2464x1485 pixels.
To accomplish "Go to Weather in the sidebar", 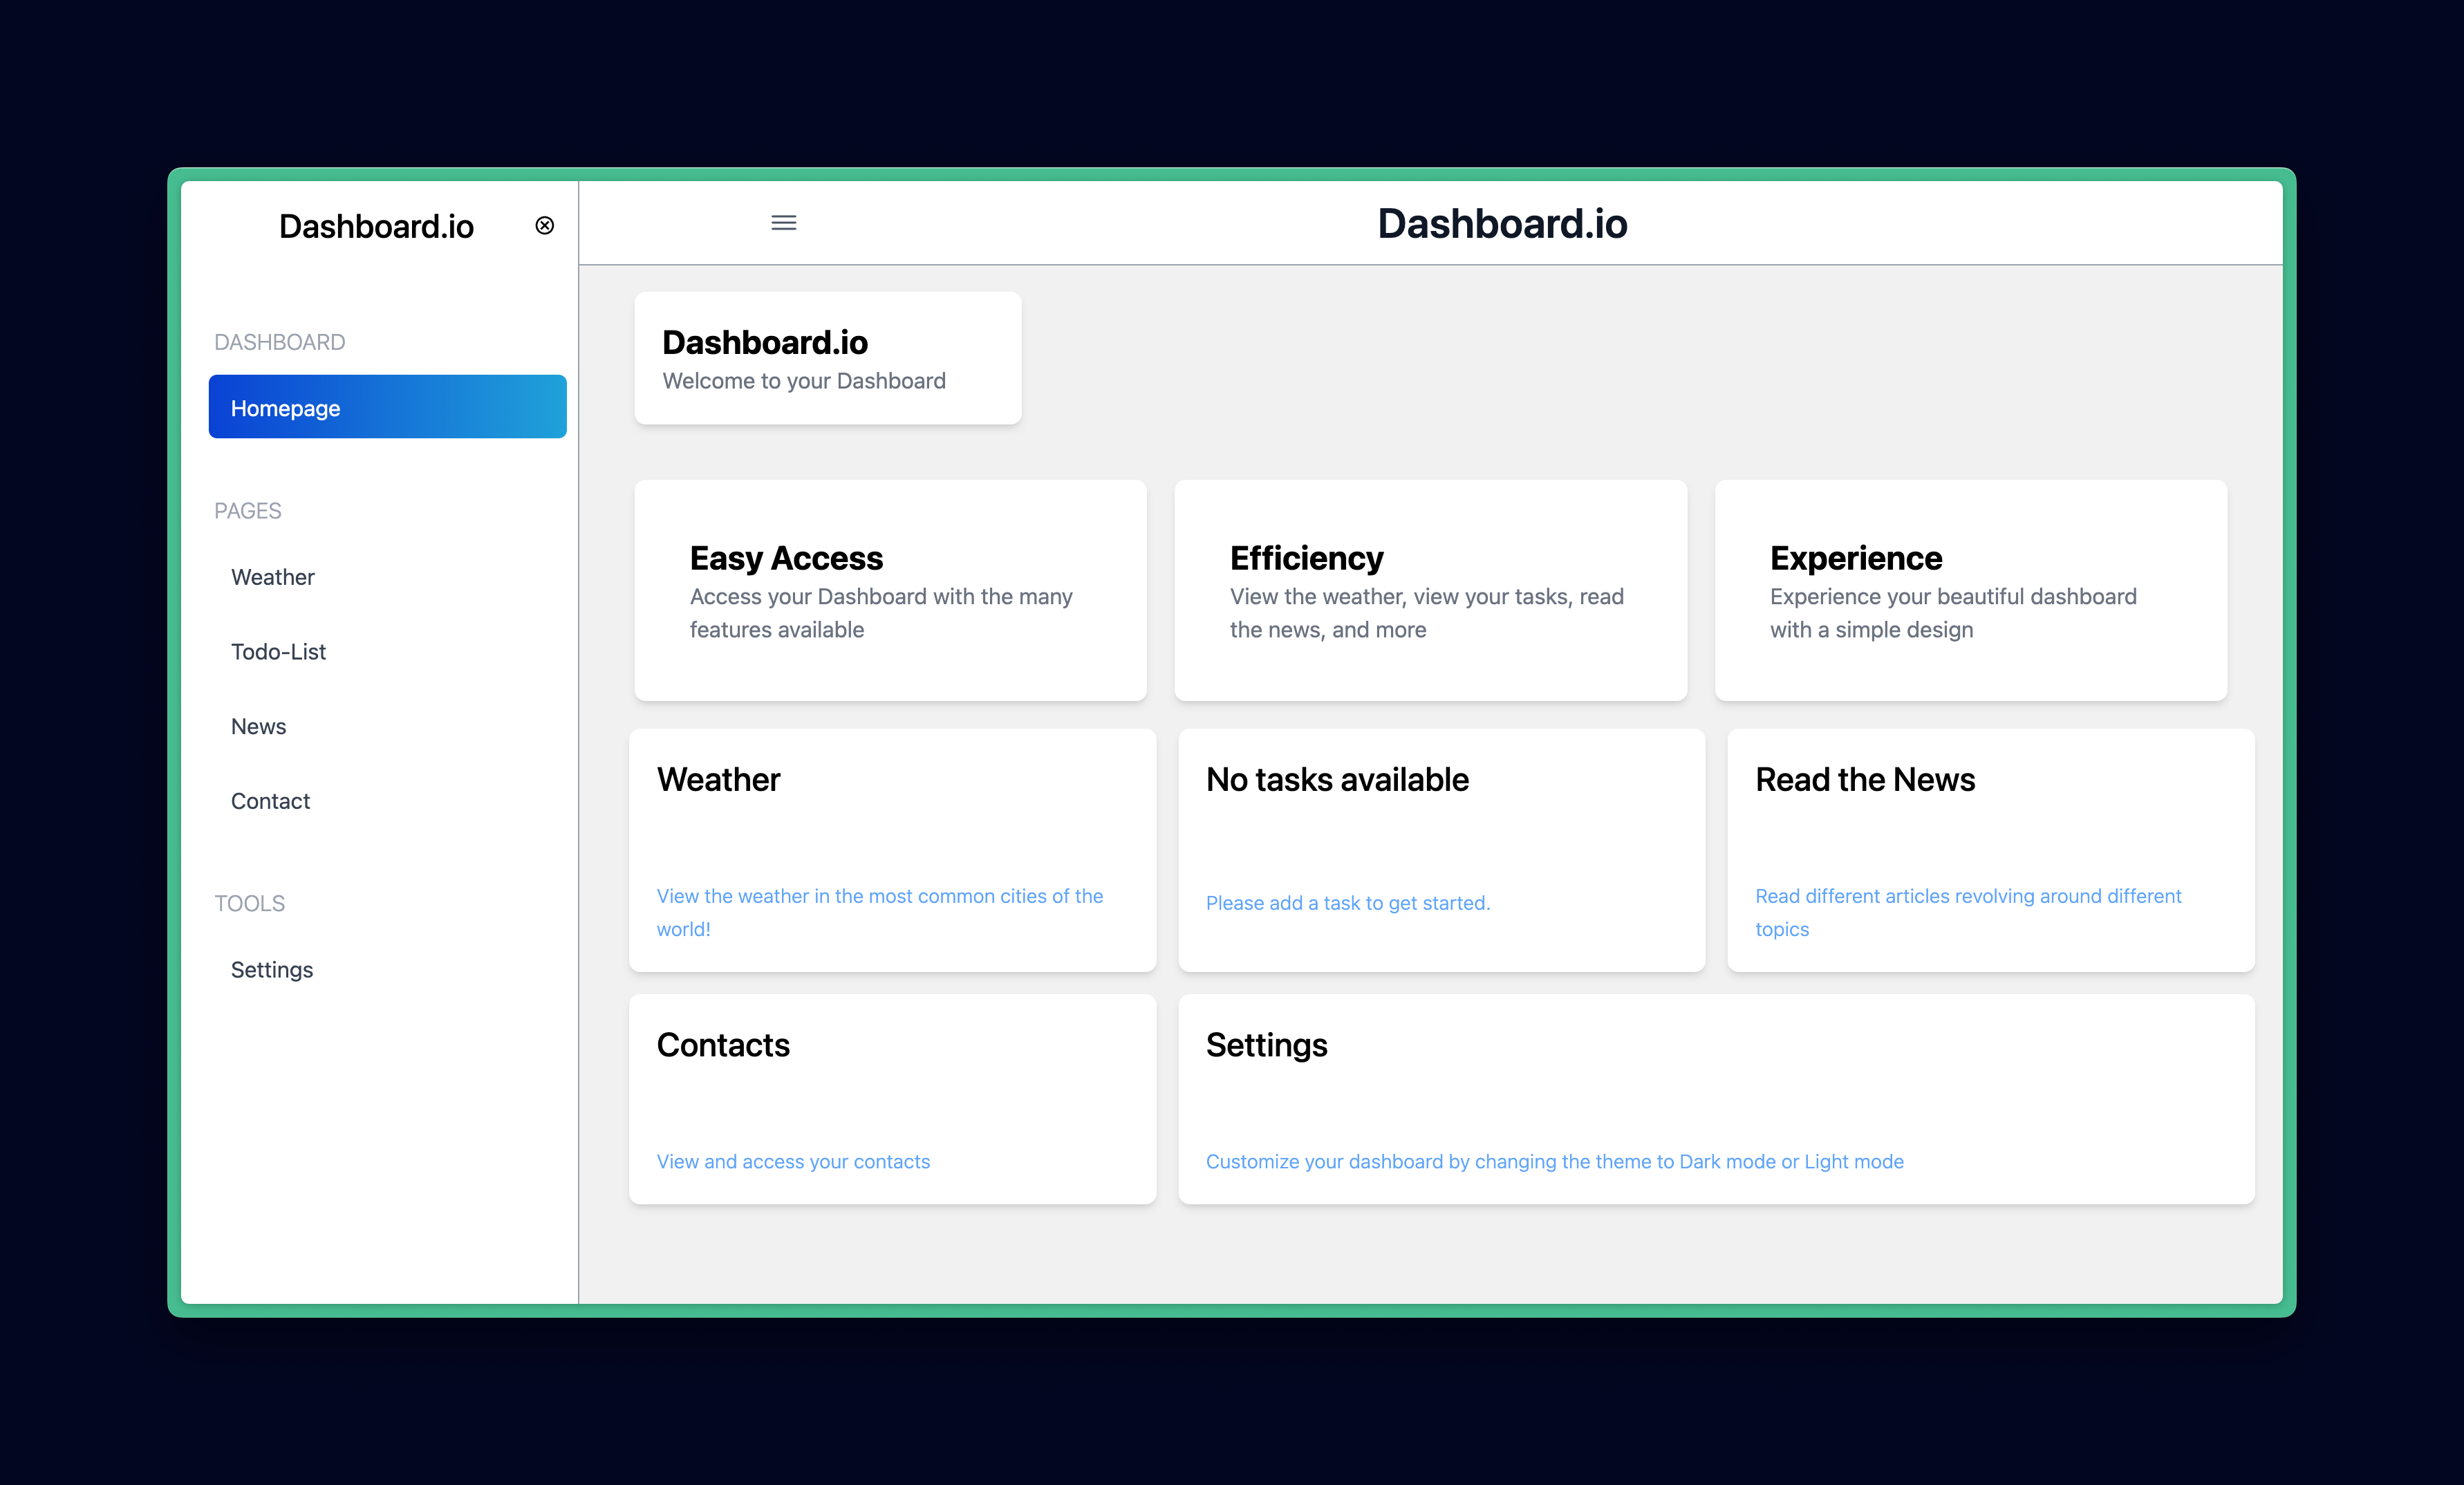I will (x=272, y=577).
